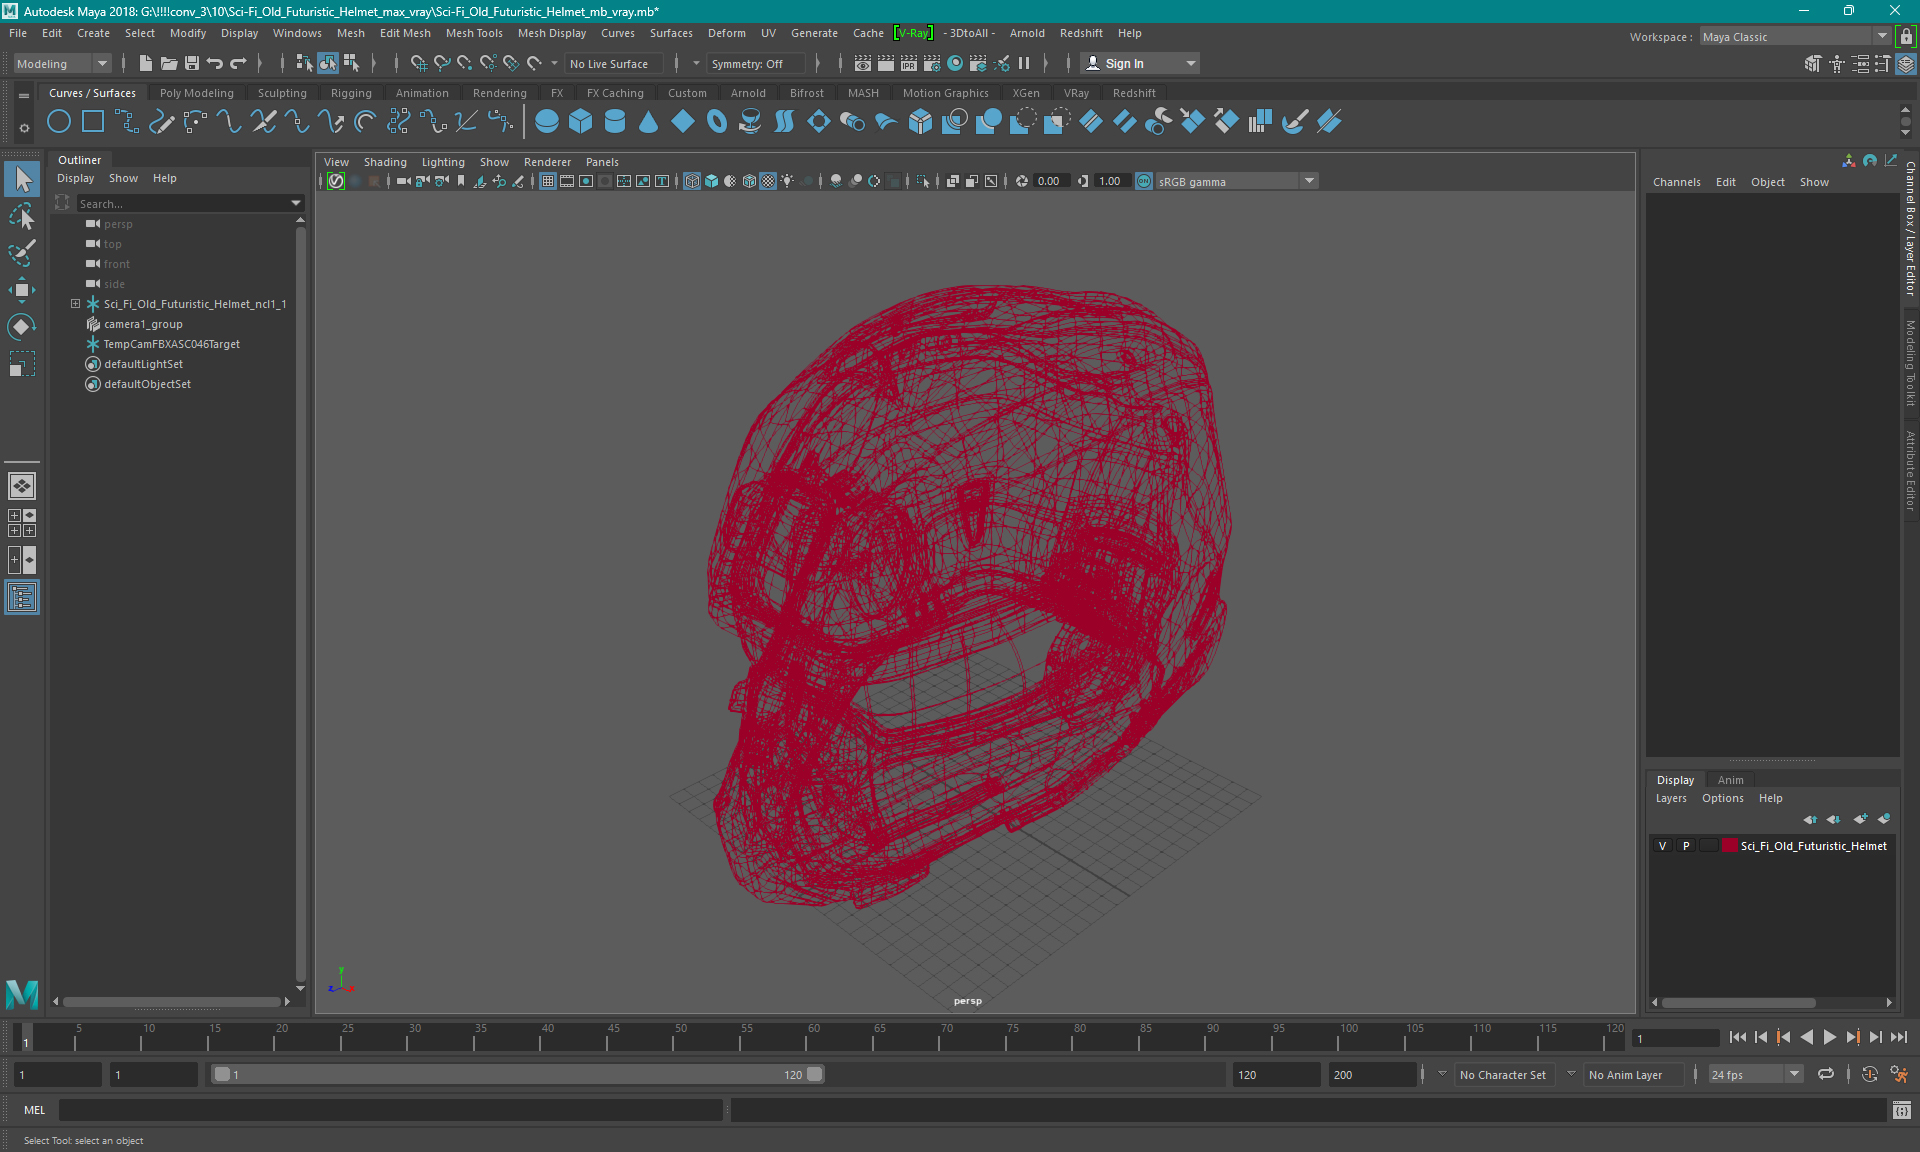Click the Display tab in panel
Viewport: 1920px width, 1152px height.
coord(1675,778)
